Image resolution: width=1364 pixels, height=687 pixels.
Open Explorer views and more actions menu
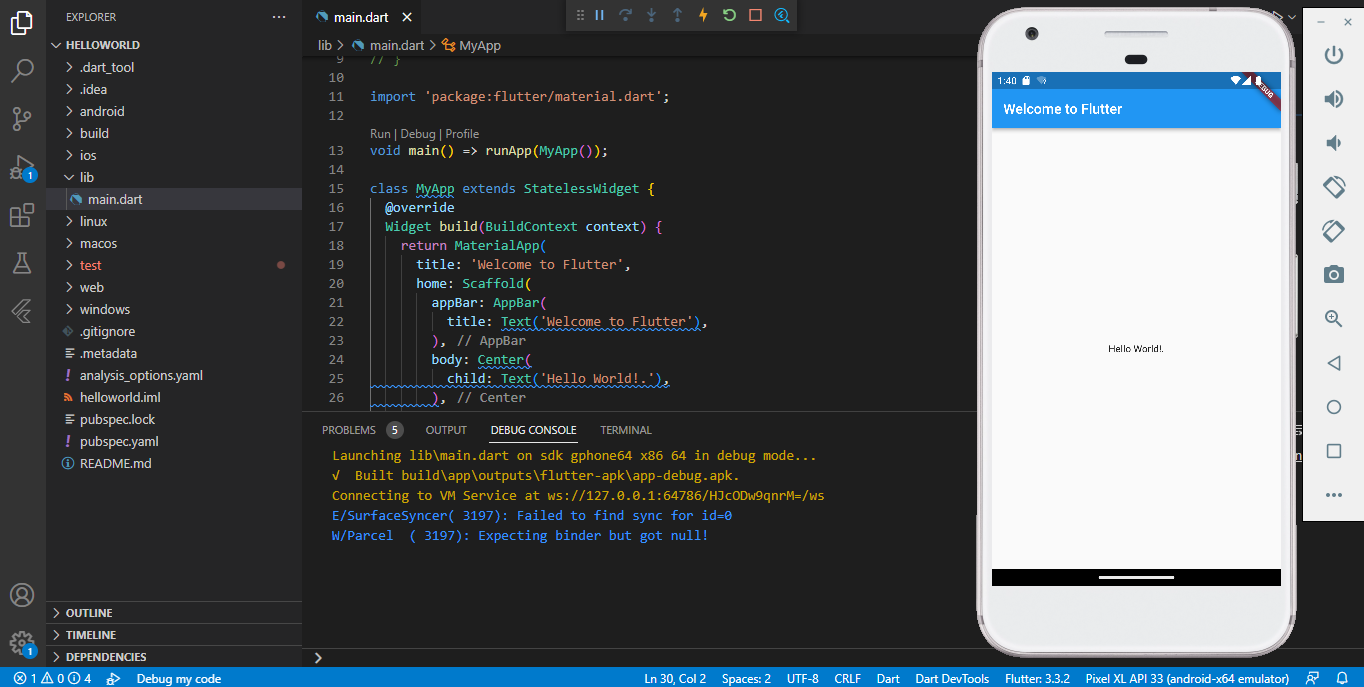tap(279, 17)
